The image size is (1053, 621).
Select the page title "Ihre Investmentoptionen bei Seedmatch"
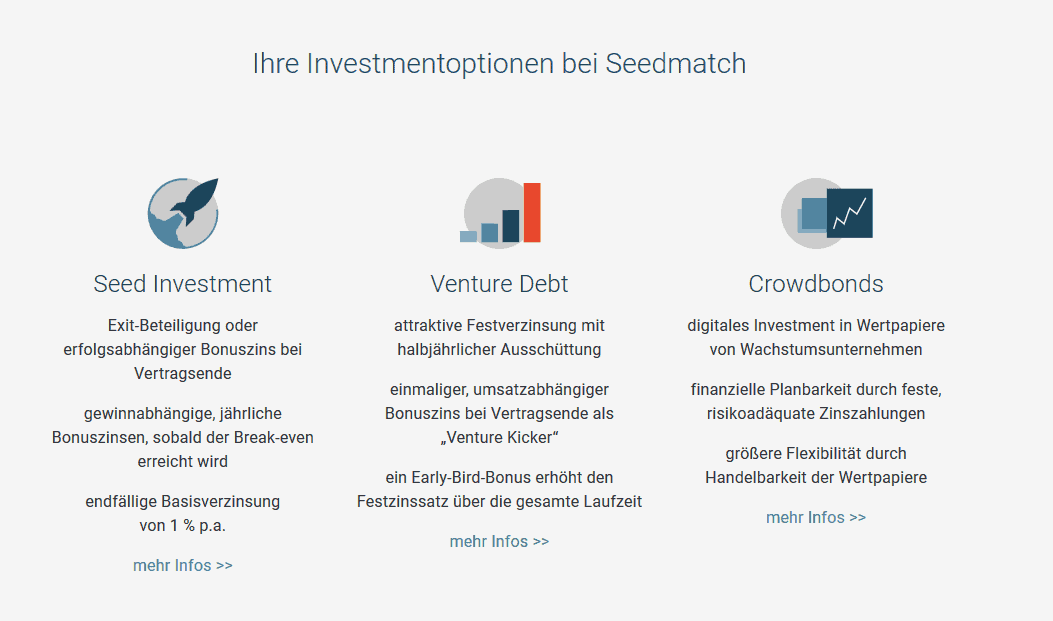499,64
